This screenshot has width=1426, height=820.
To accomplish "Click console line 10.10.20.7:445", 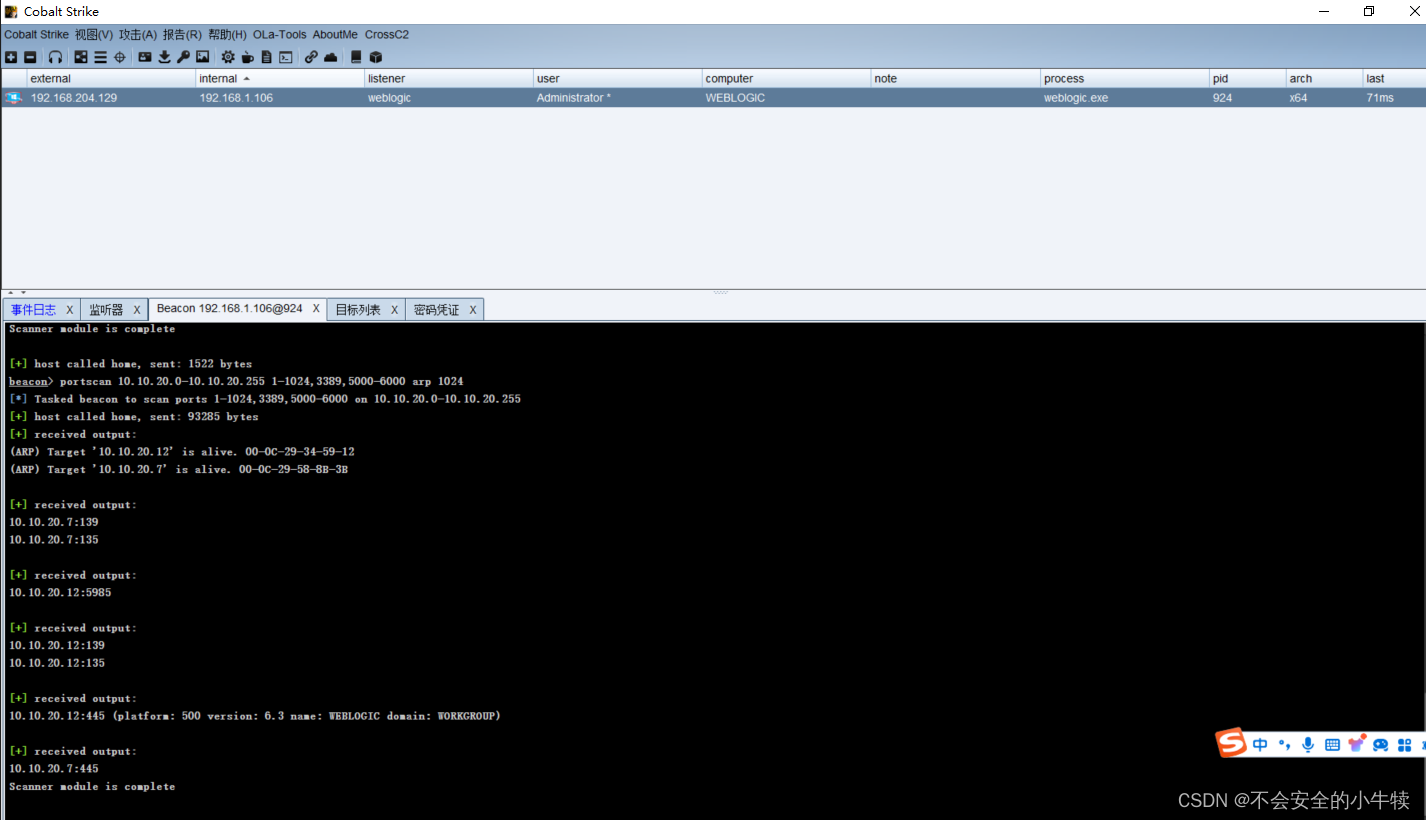I will coord(54,769).
